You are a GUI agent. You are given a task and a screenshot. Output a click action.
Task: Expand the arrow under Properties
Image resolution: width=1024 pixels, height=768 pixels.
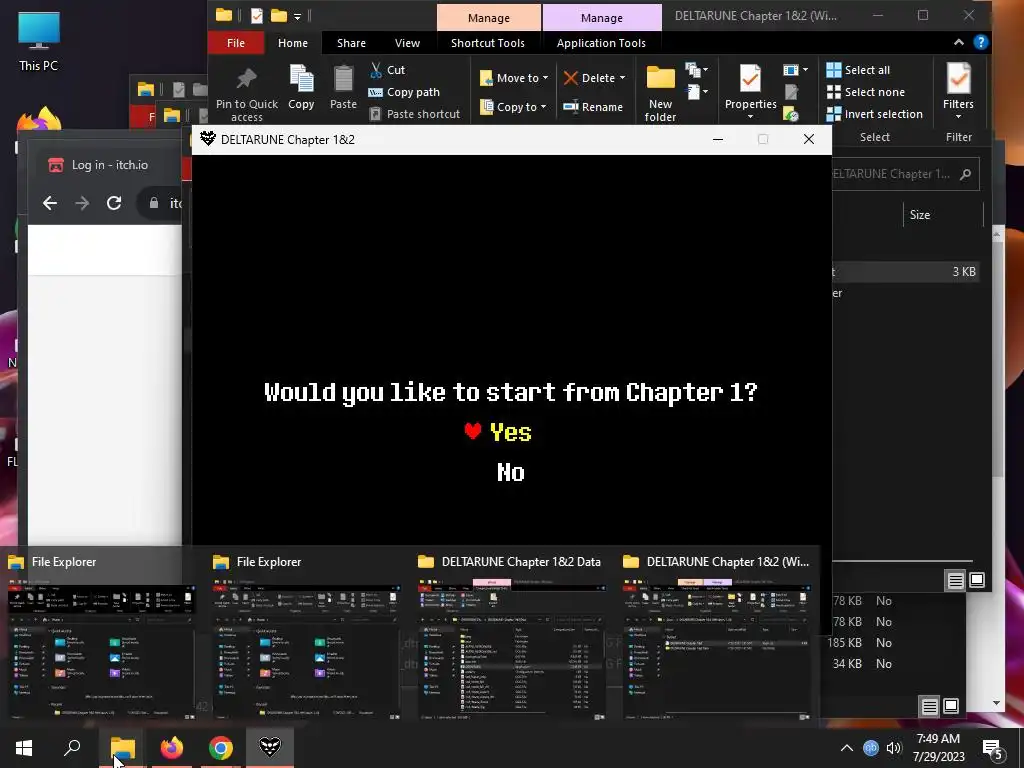click(x=750, y=117)
